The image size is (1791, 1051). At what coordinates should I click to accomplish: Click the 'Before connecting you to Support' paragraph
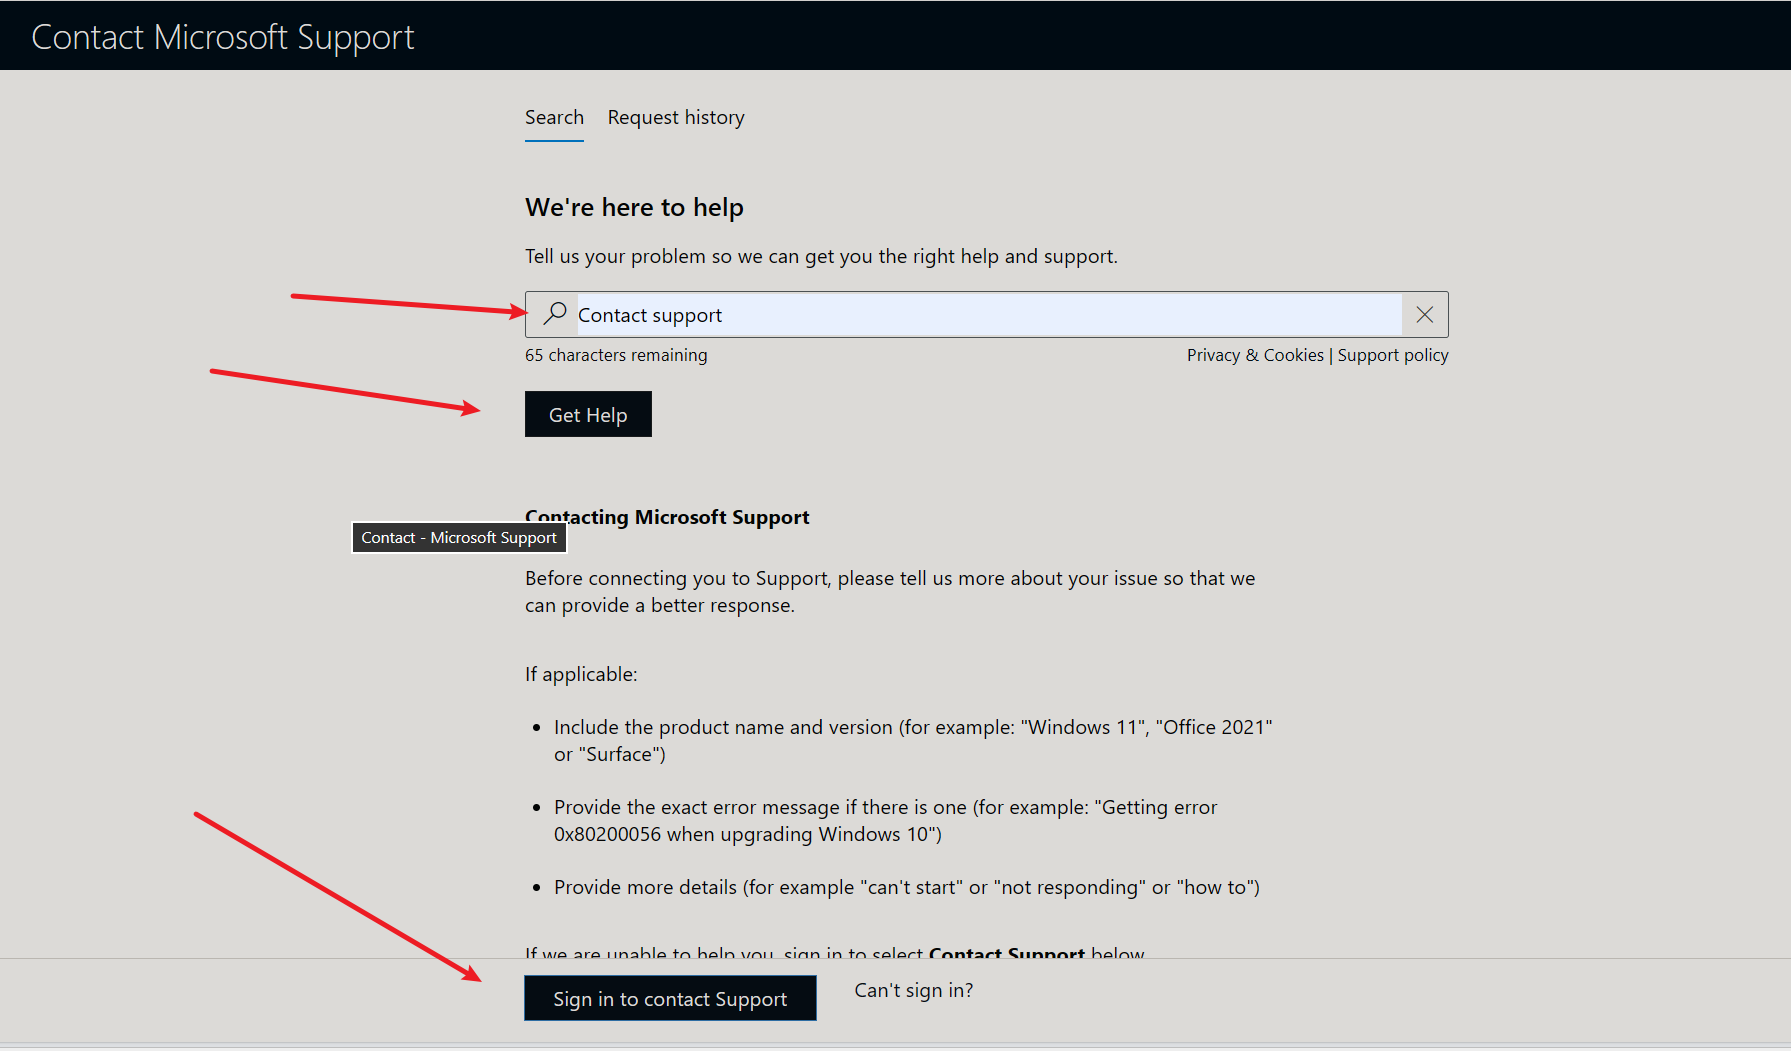[x=890, y=592]
